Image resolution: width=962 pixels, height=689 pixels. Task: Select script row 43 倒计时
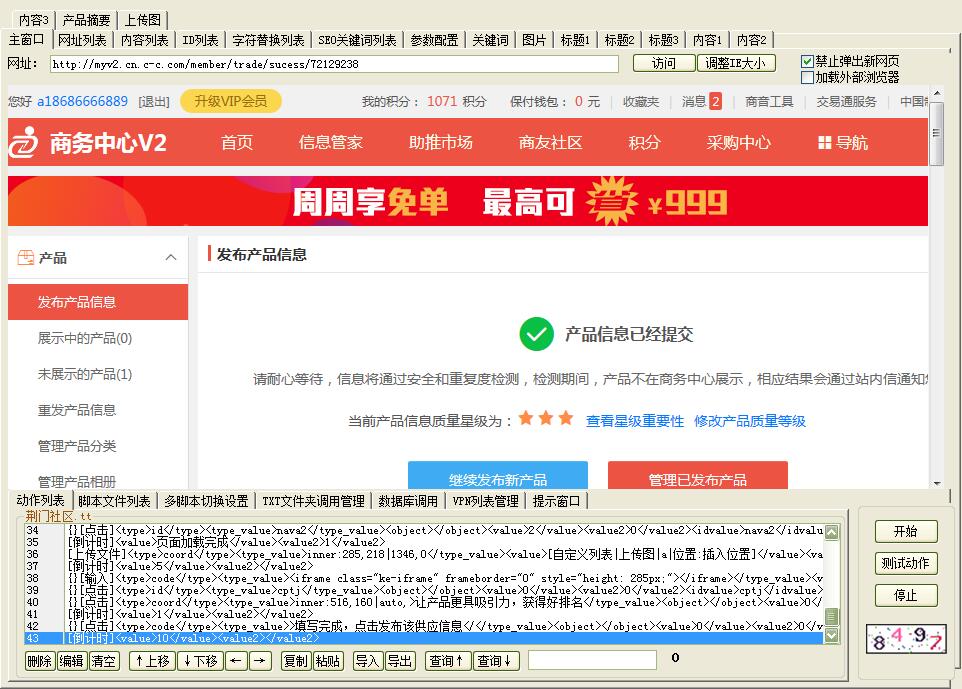click(423, 638)
